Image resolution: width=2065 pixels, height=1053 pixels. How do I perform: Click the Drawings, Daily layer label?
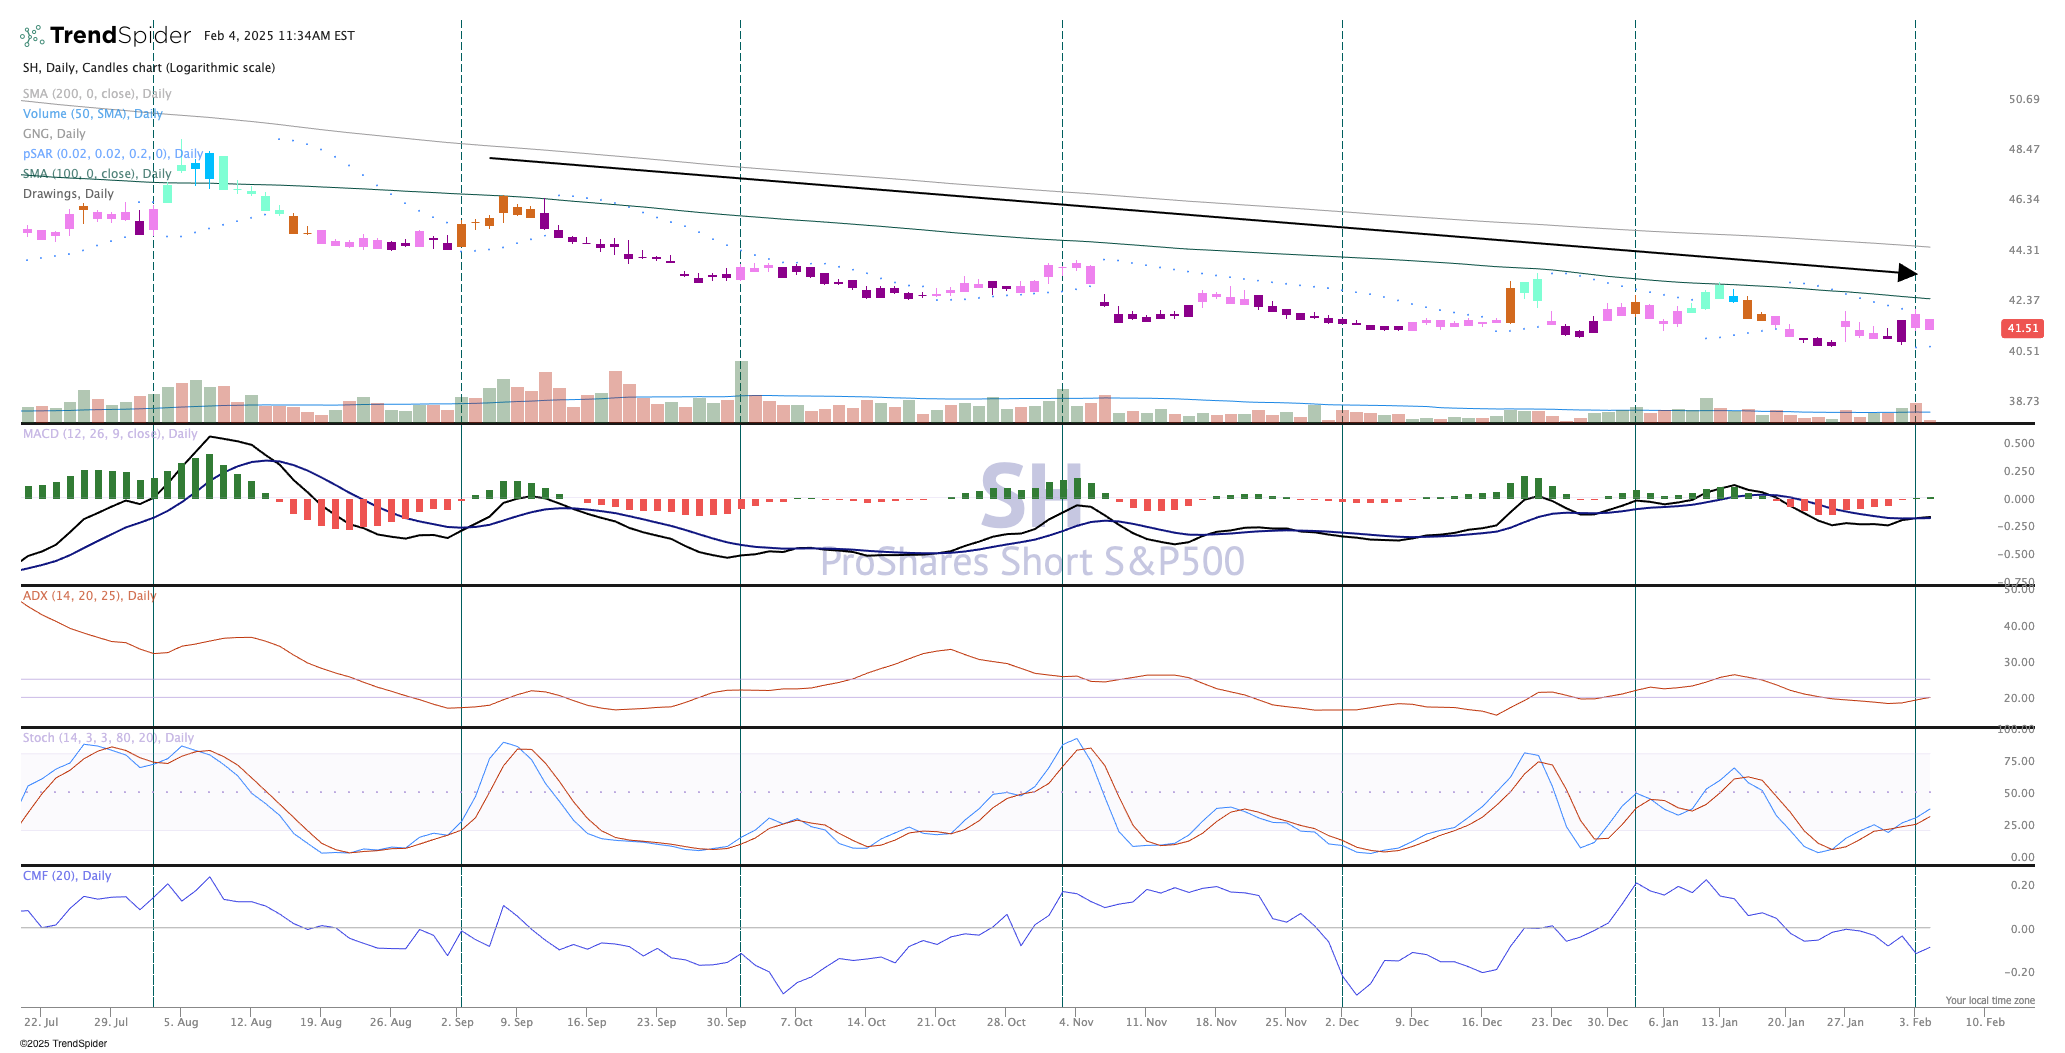click(x=68, y=194)
